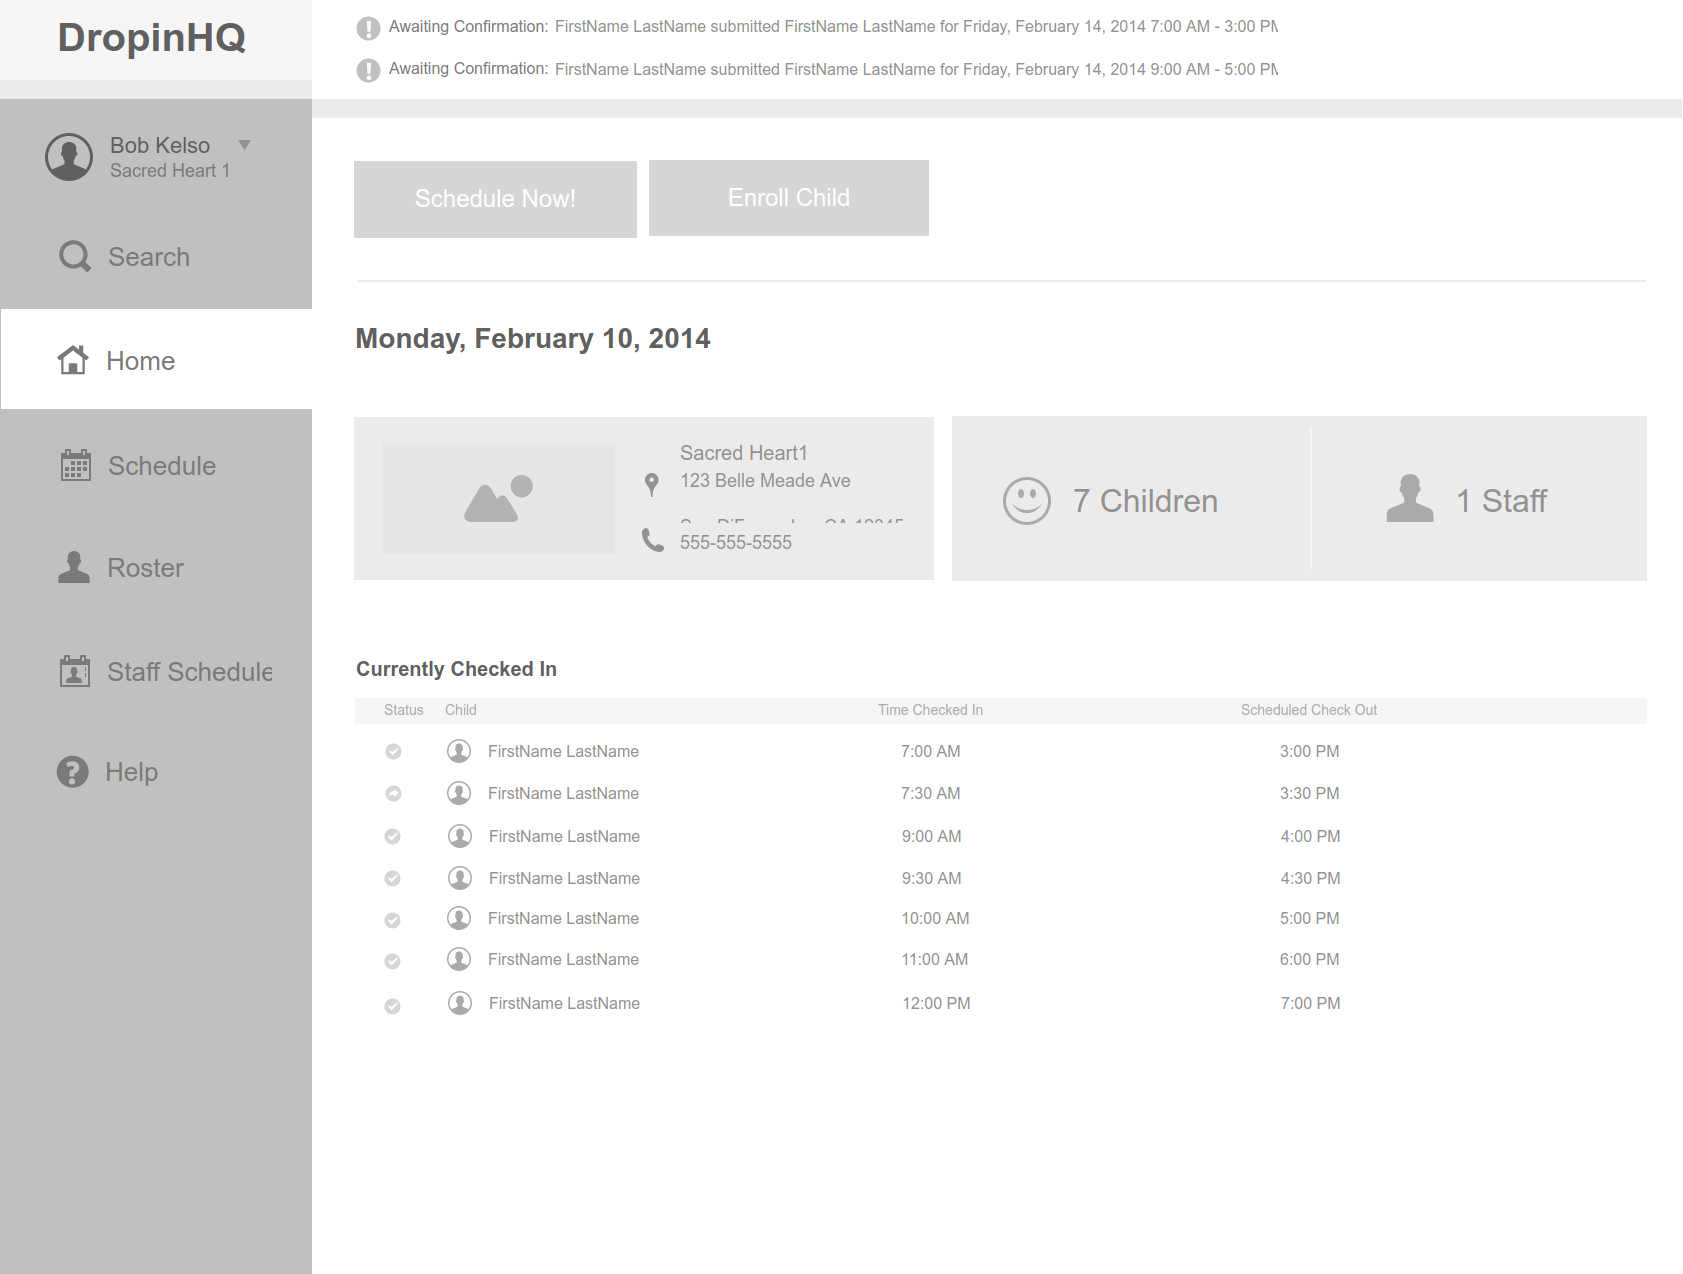This screenshot has height=1274, width=1683.
Task: Select Home in the sidebar
Action: pyautogui.click(x=156, y=360)
